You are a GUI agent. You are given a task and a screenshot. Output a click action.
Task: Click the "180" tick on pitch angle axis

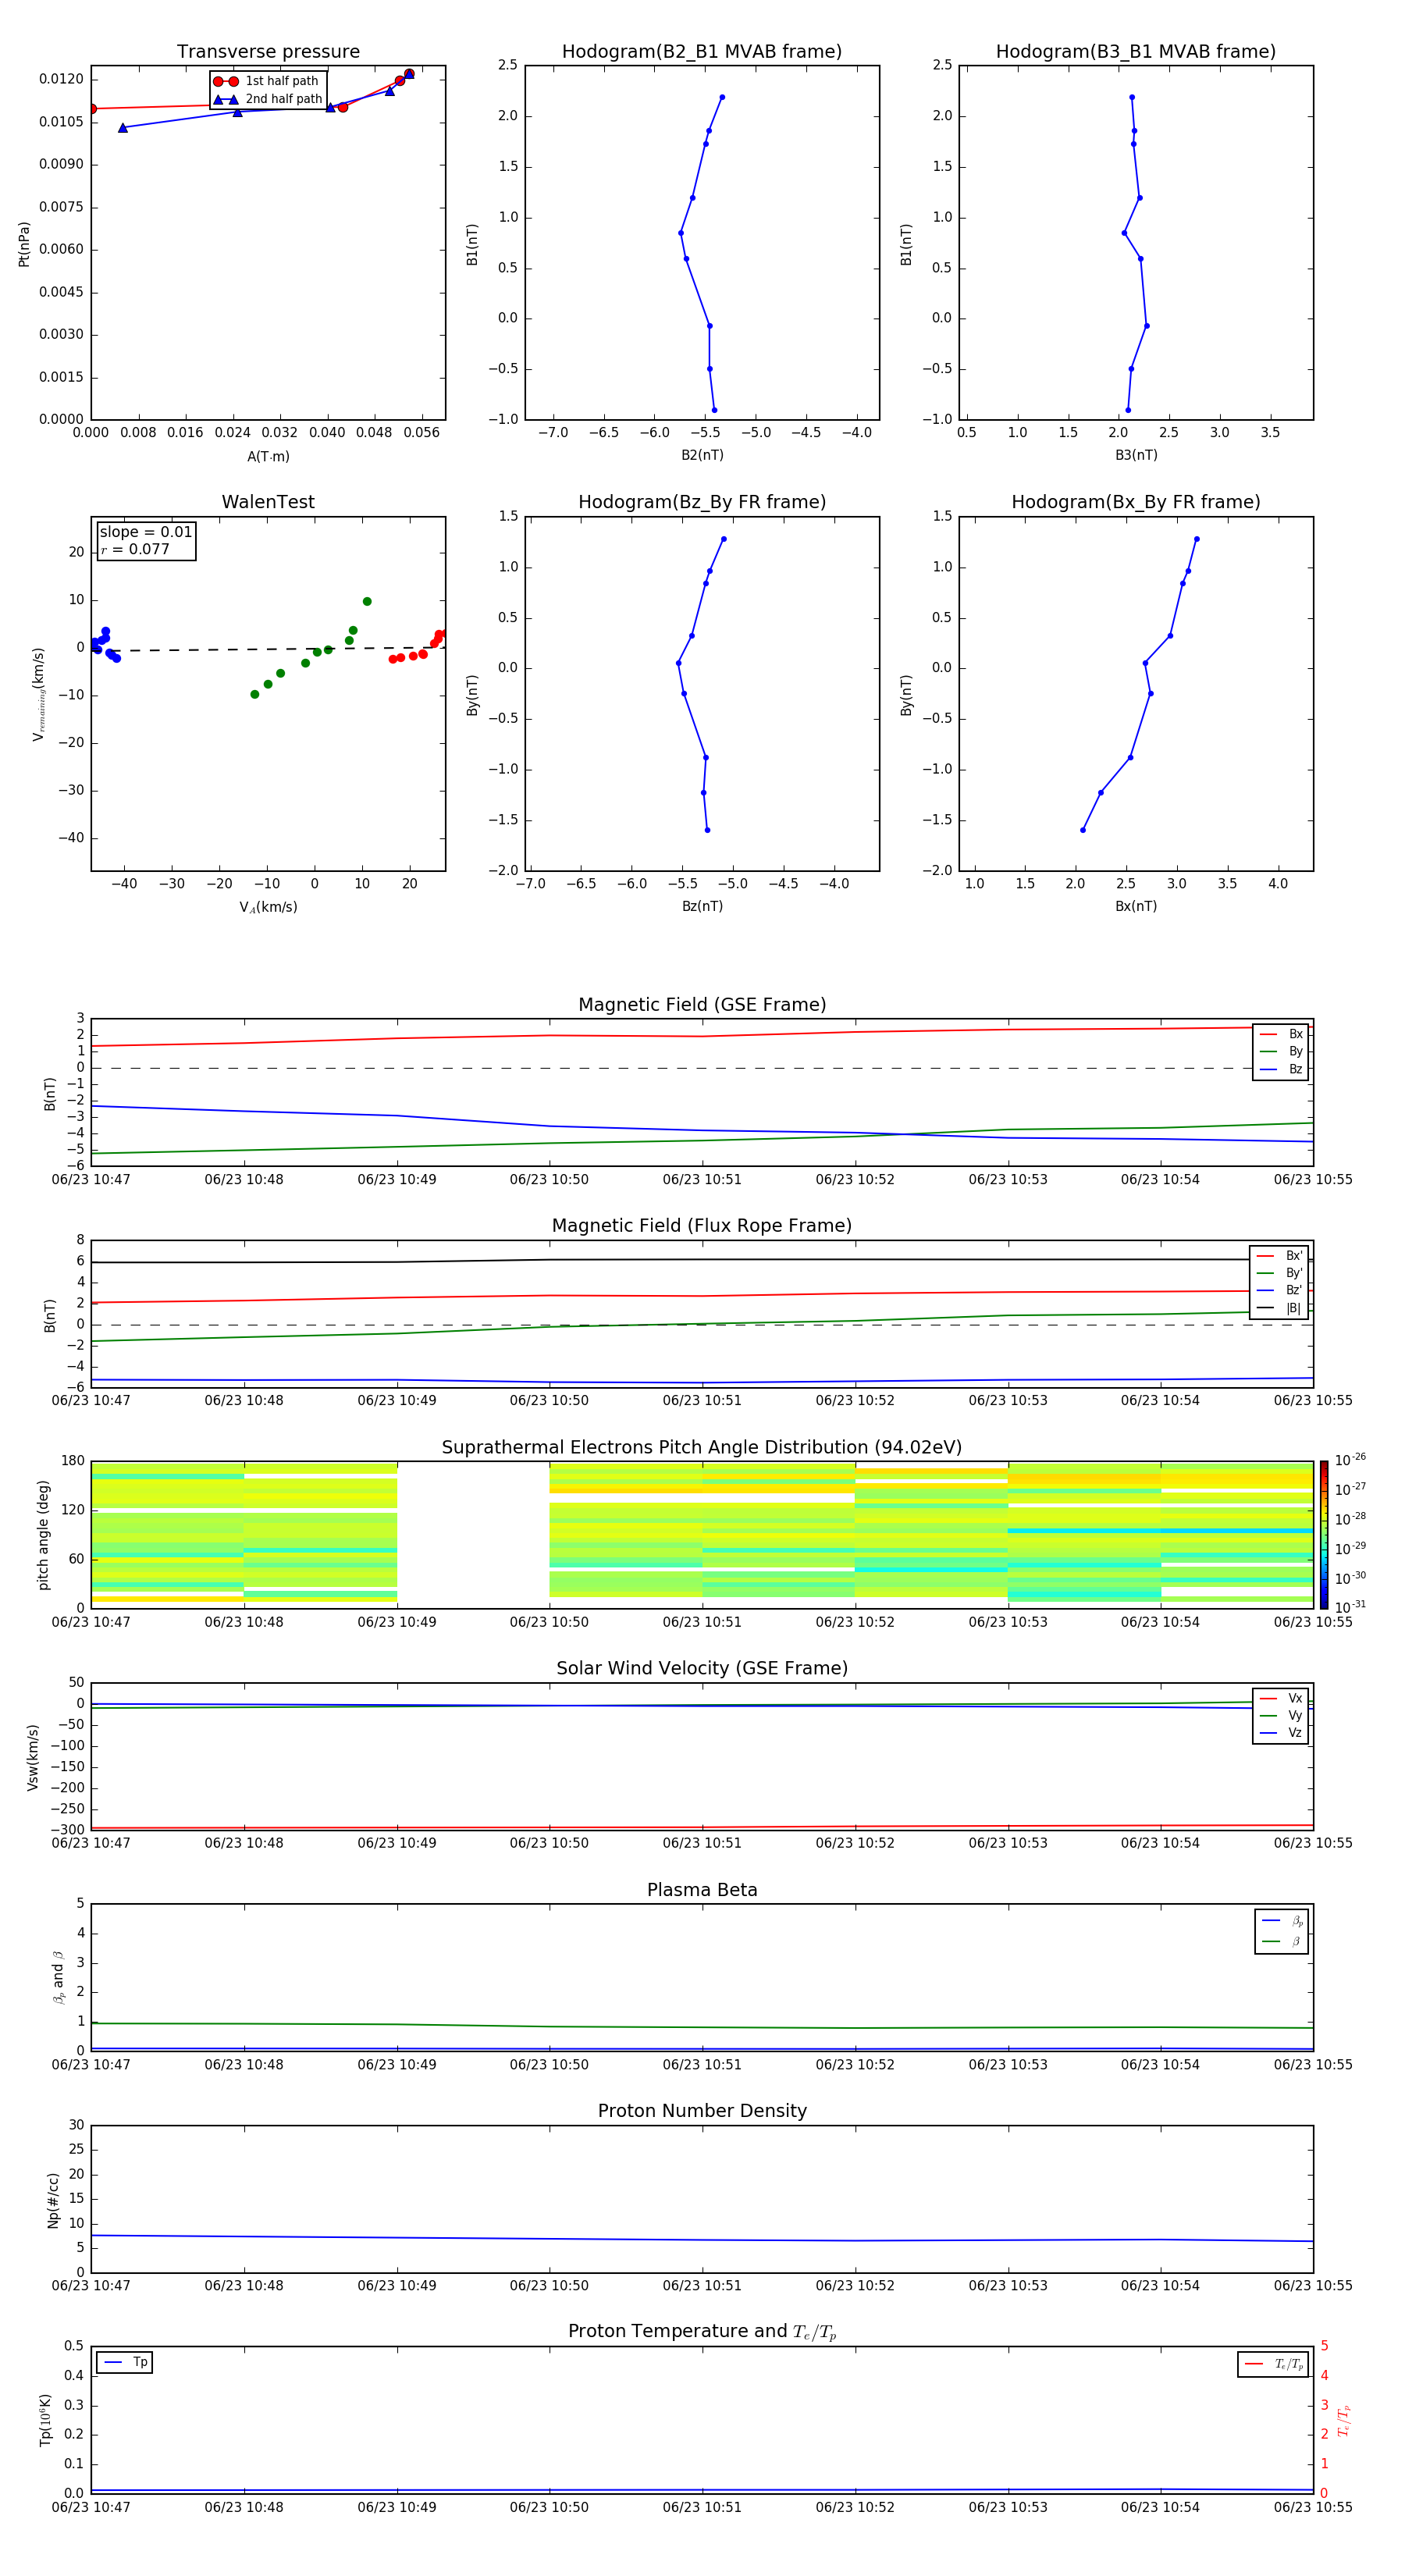(x=73, y=1461)
